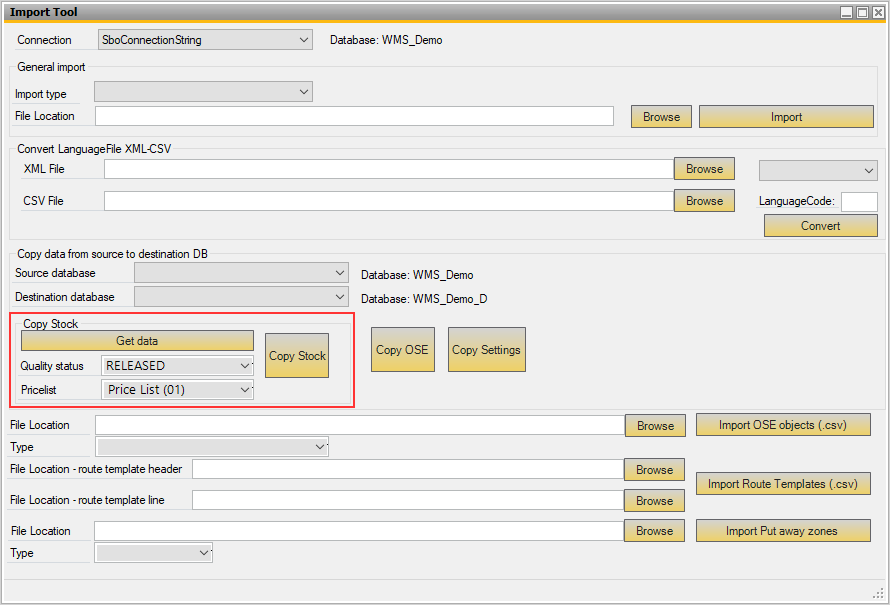Click the CSV File input field

(389, 201)
